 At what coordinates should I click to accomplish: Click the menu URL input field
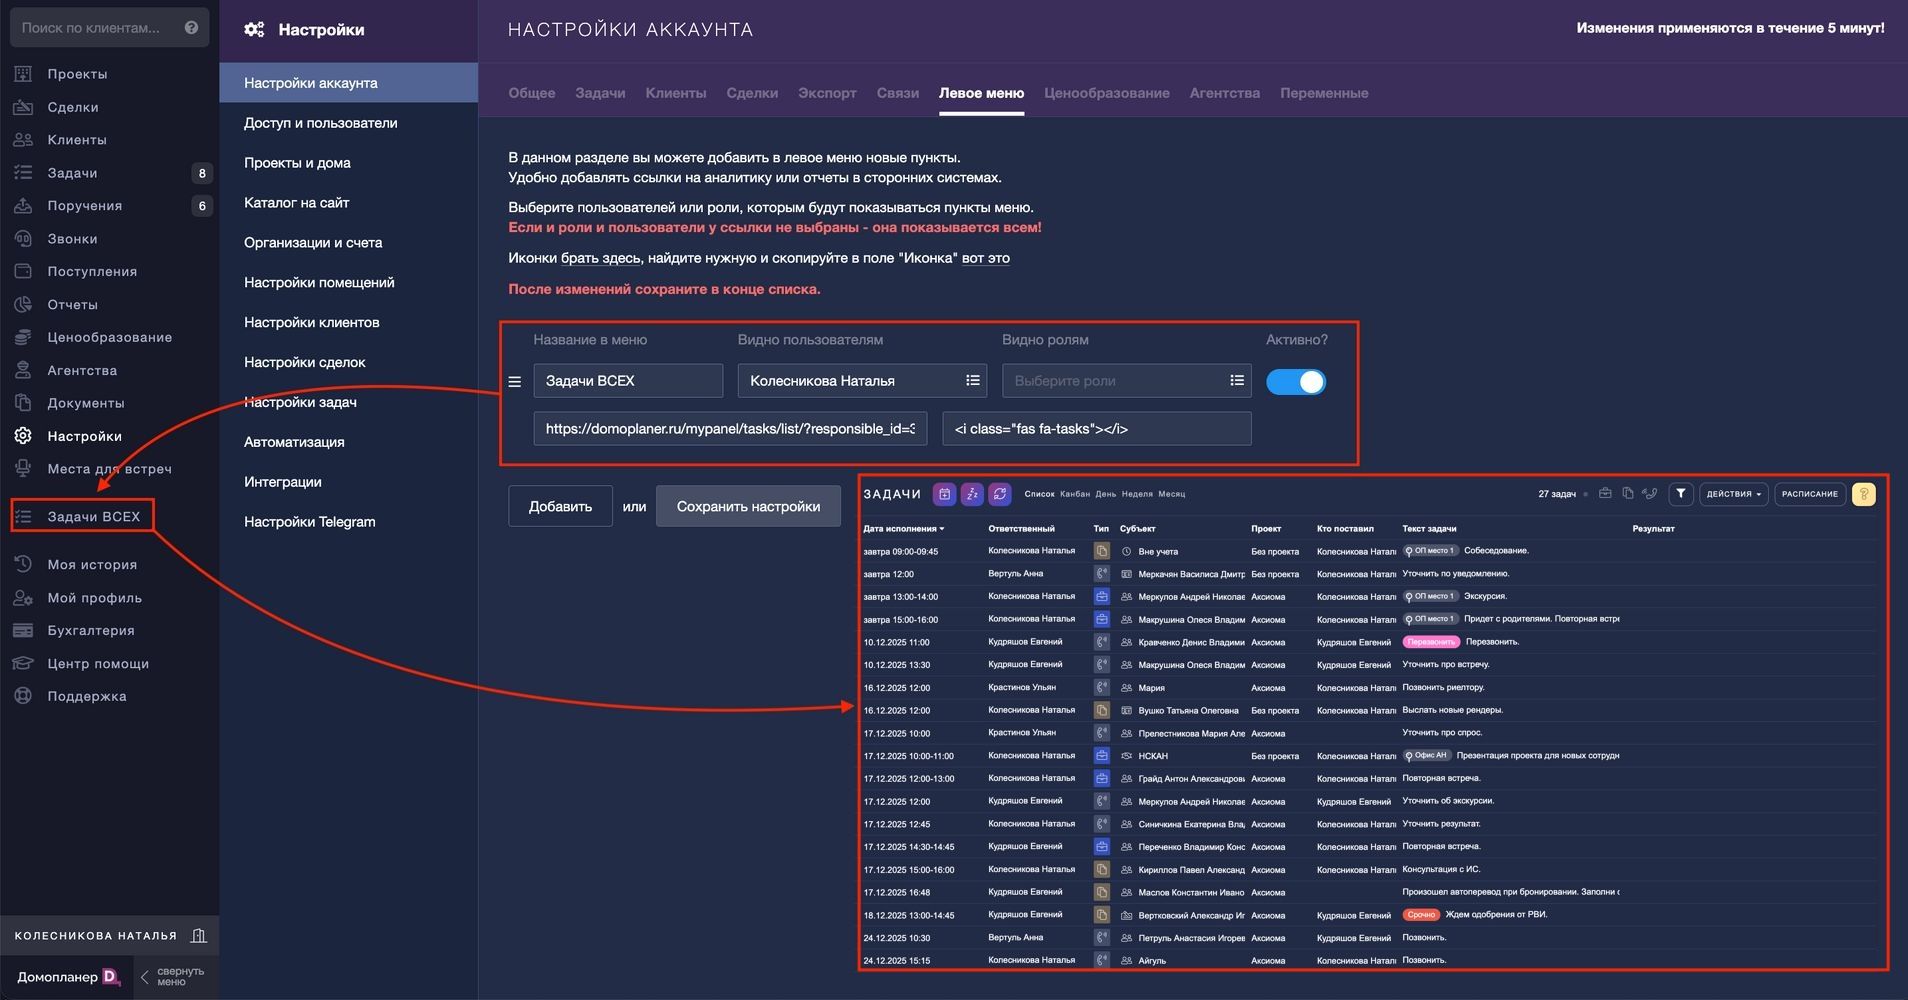point(729,429)
